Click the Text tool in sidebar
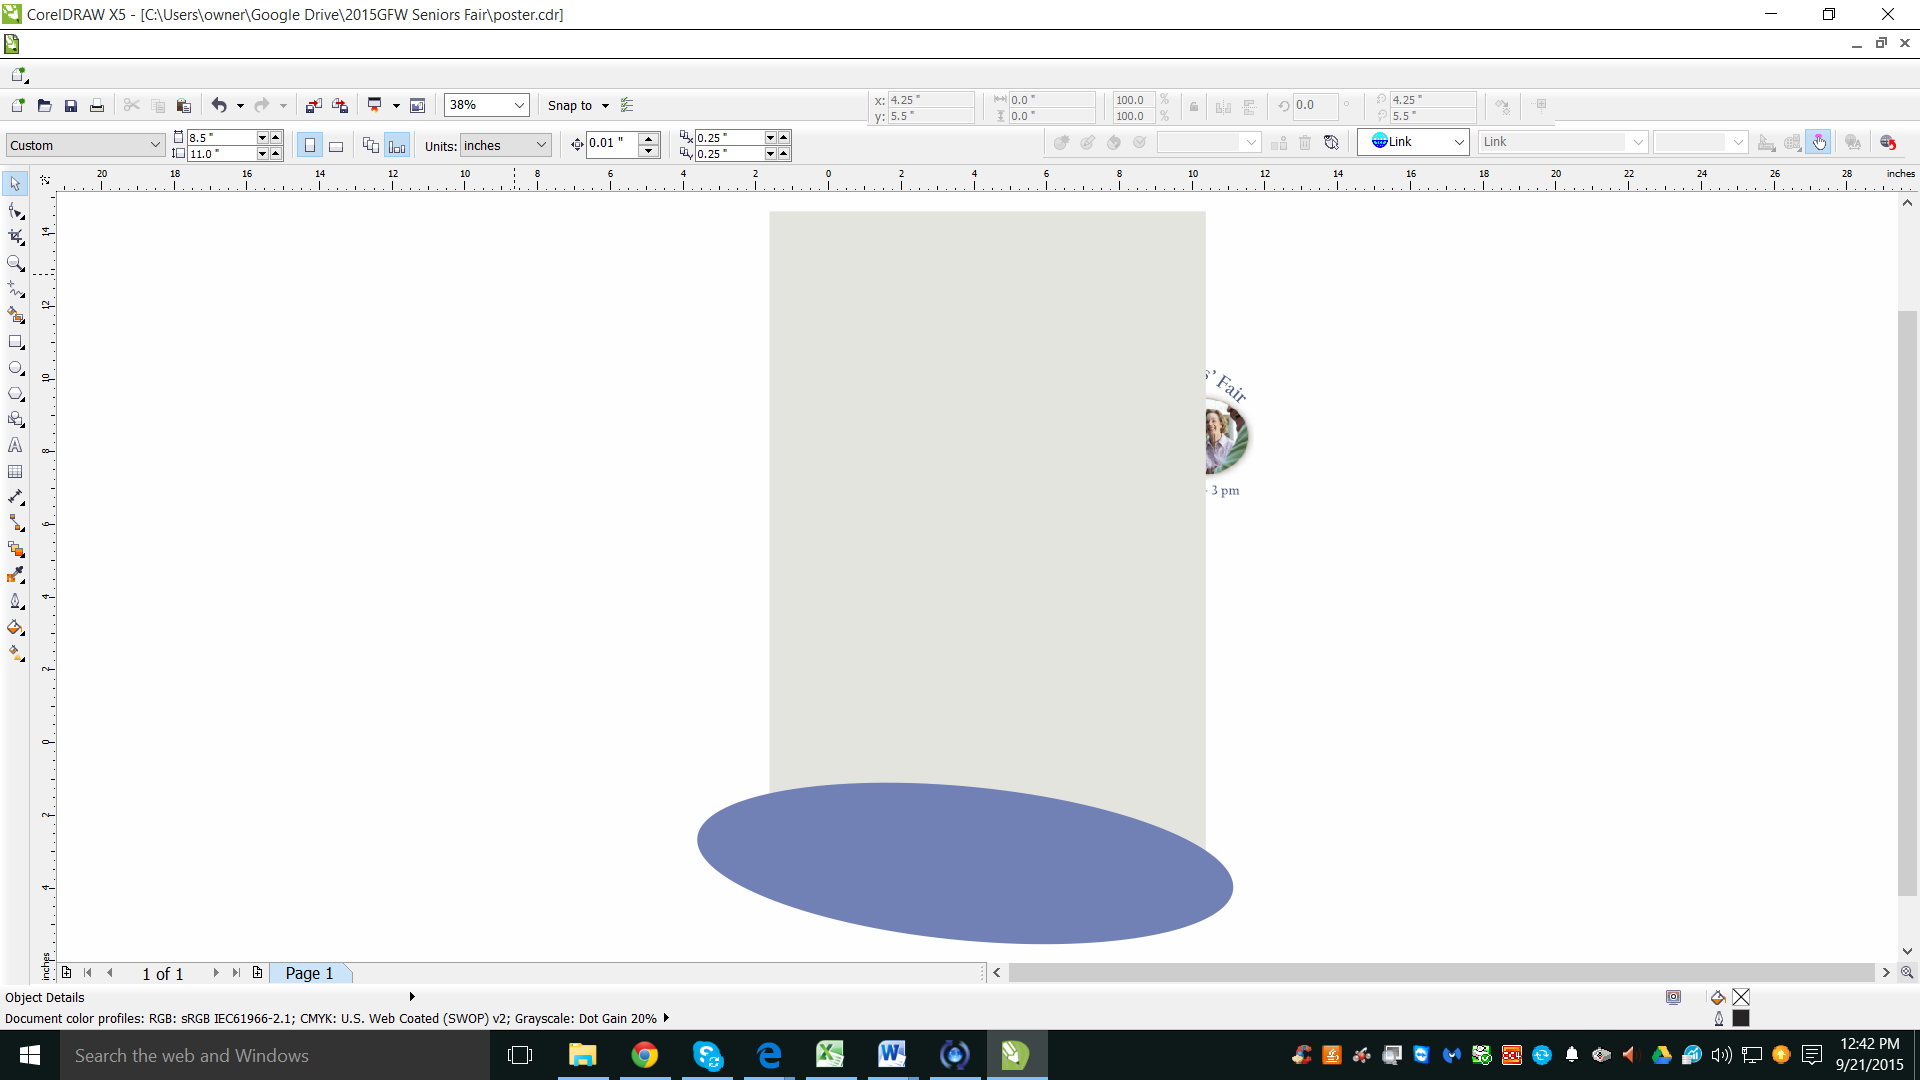The height and width of the screenshot is (1080, 1920). [x=17, y=447]
